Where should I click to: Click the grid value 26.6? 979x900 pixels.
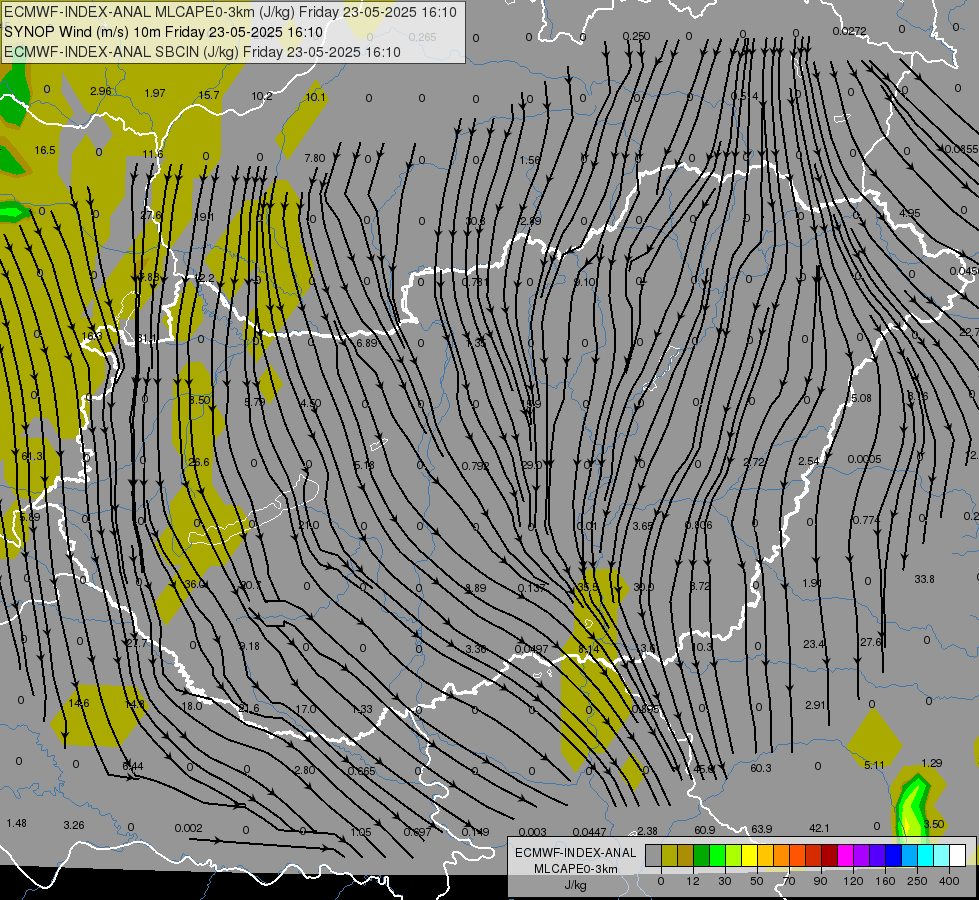[199, 462]
